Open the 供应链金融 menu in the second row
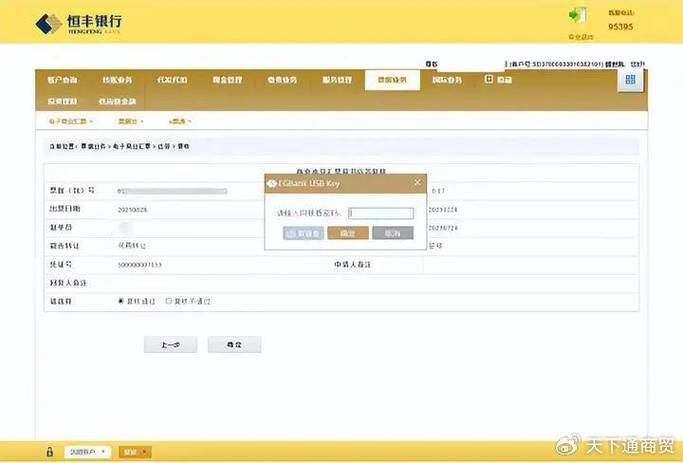683x463 pixels. tap(117, 101)
